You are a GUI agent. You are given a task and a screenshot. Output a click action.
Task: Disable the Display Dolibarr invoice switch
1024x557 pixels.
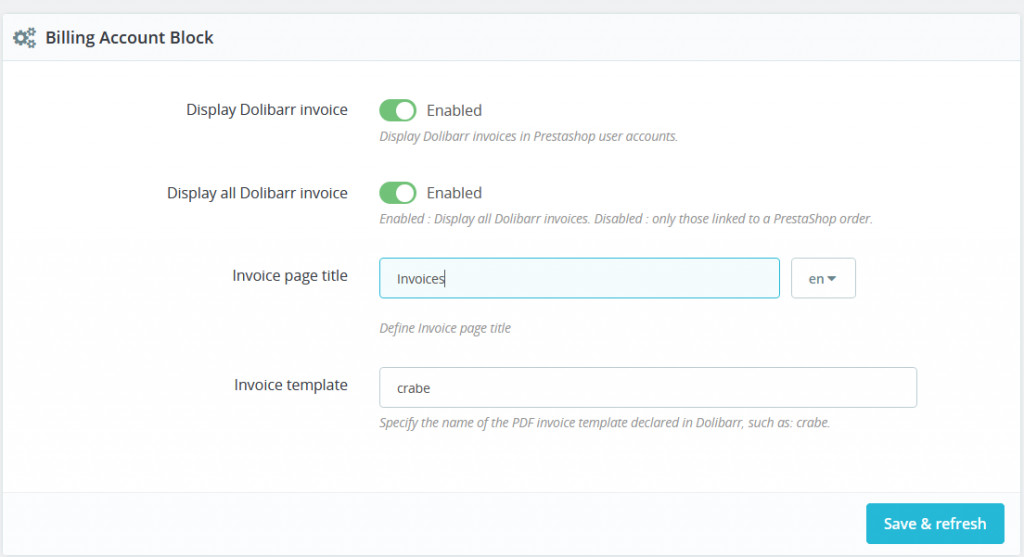[397, 110]
